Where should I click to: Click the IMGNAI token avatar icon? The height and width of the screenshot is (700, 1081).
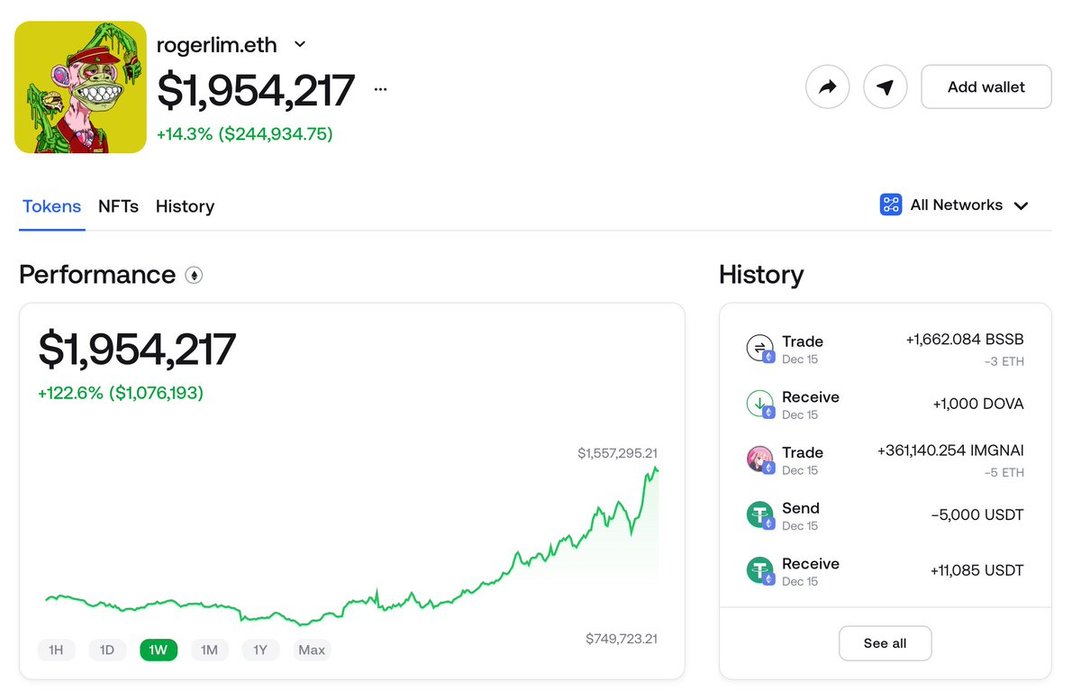coord(760,460)
